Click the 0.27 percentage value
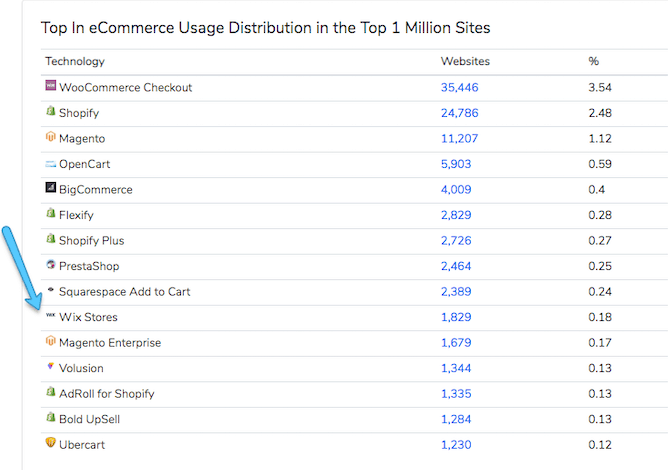This screenshot has width=668, height=470. pos(600,241)
